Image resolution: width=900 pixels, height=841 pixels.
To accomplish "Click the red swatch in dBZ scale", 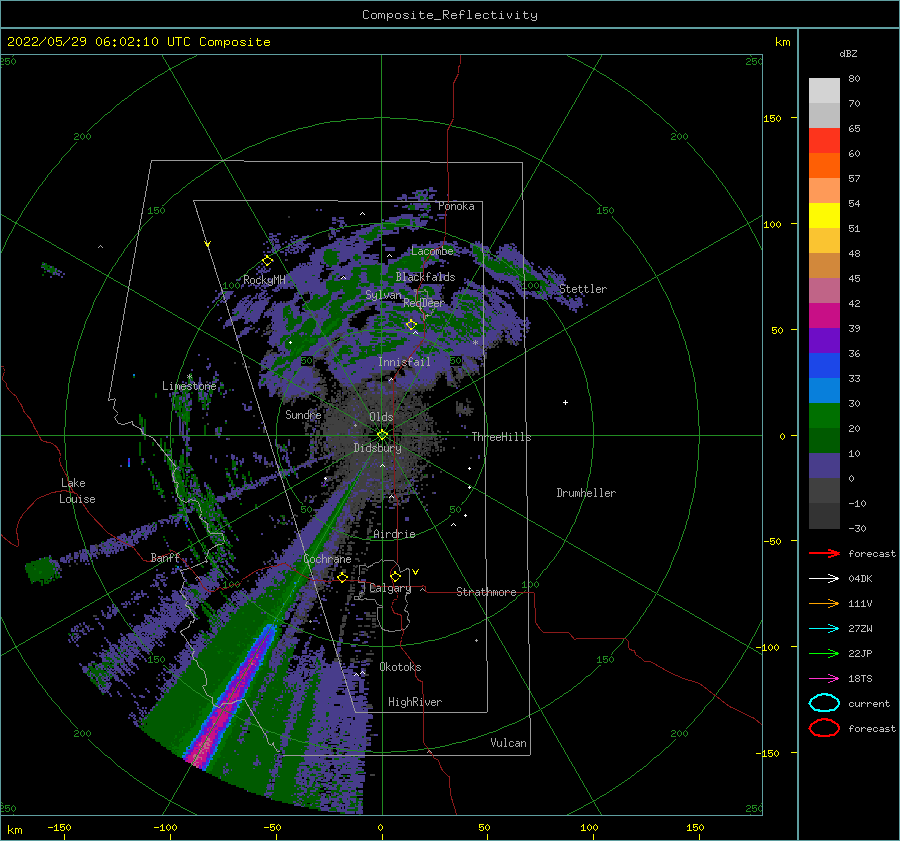I will 824,141.
